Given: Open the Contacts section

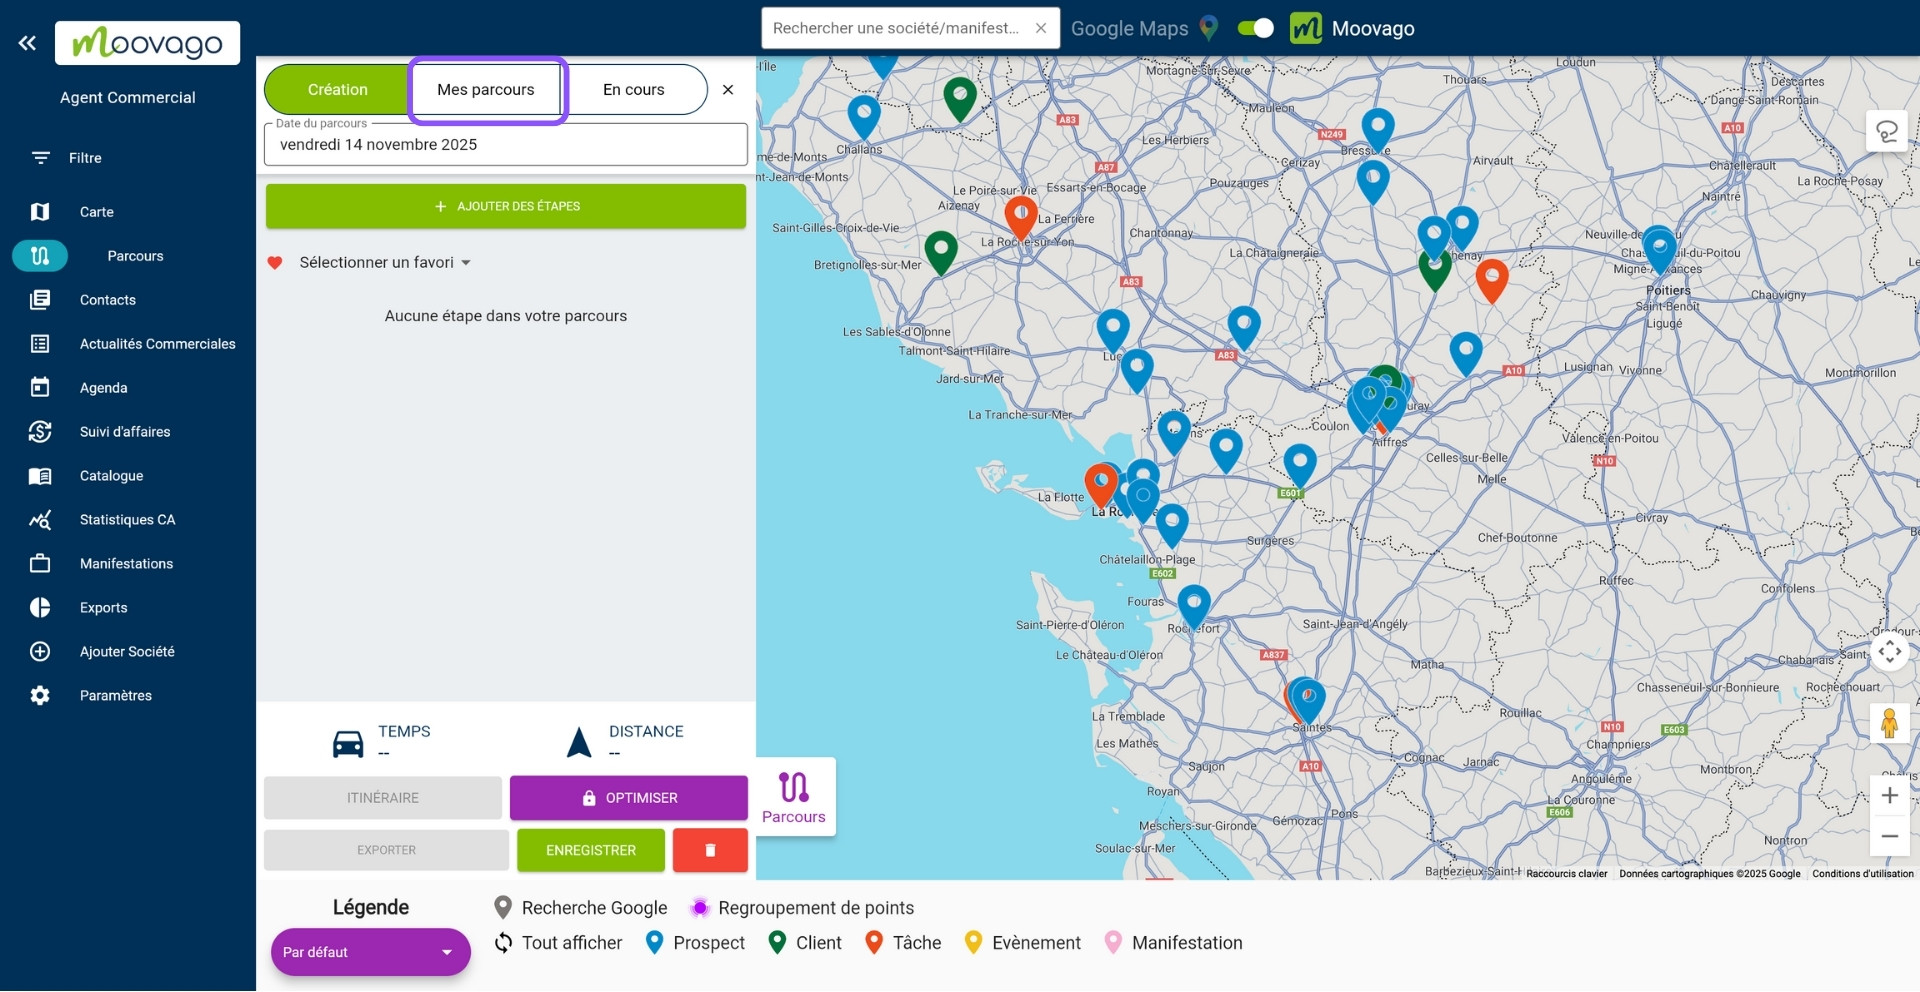Looking at the screenshot, I should (107, 299).
